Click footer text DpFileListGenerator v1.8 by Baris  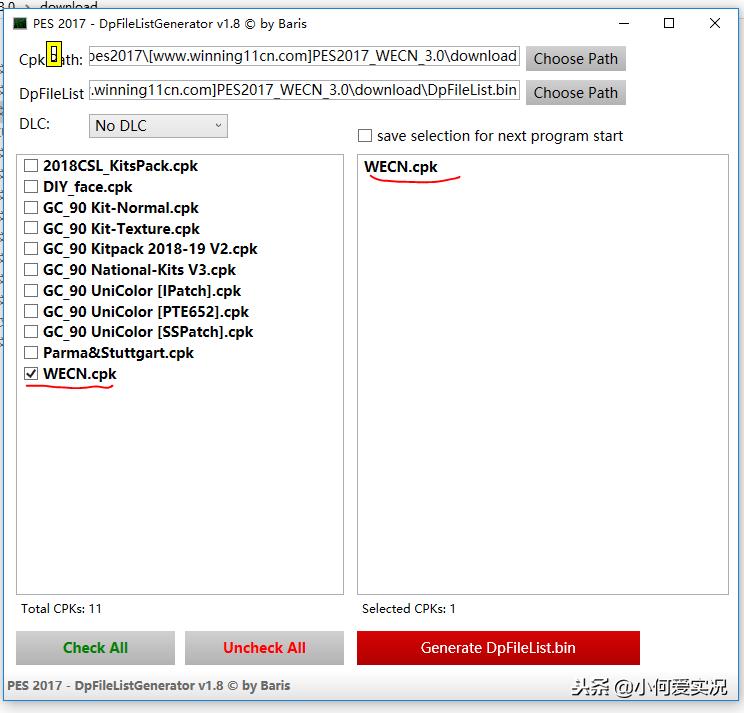[x=149, y=685]
